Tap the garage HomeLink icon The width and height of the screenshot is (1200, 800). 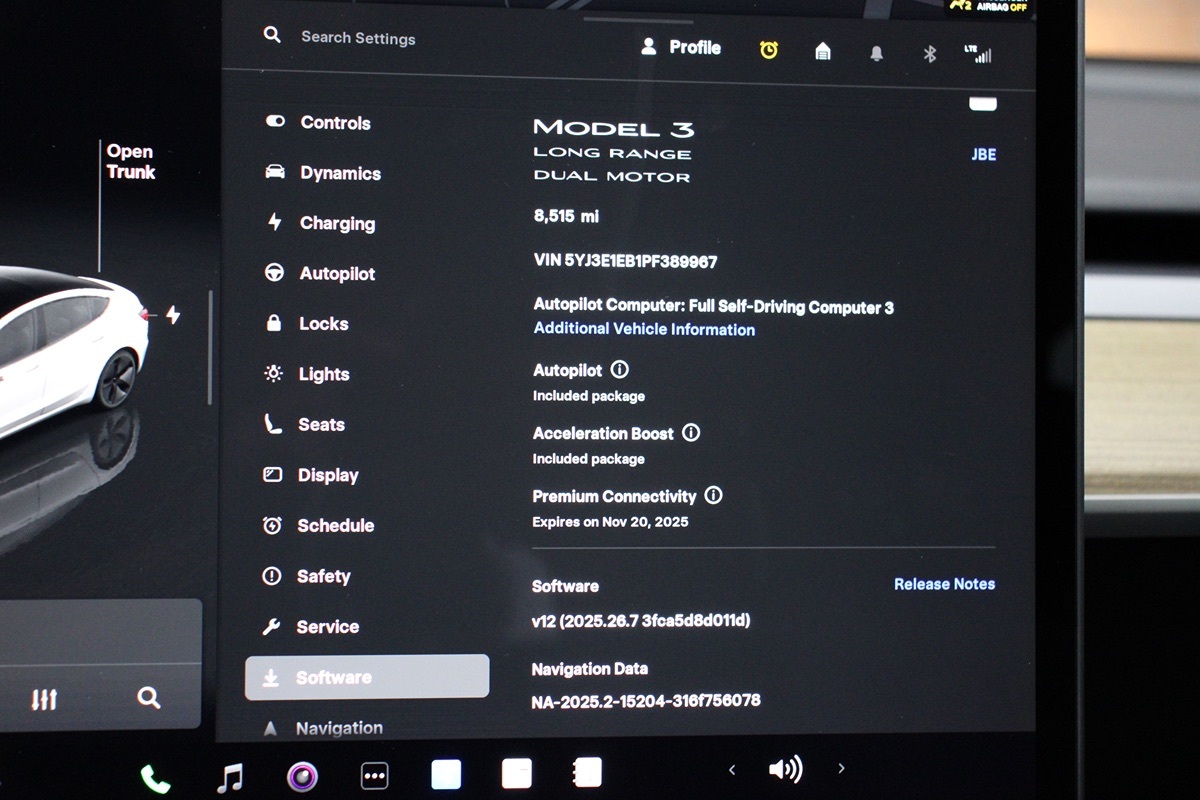(822, 51)
